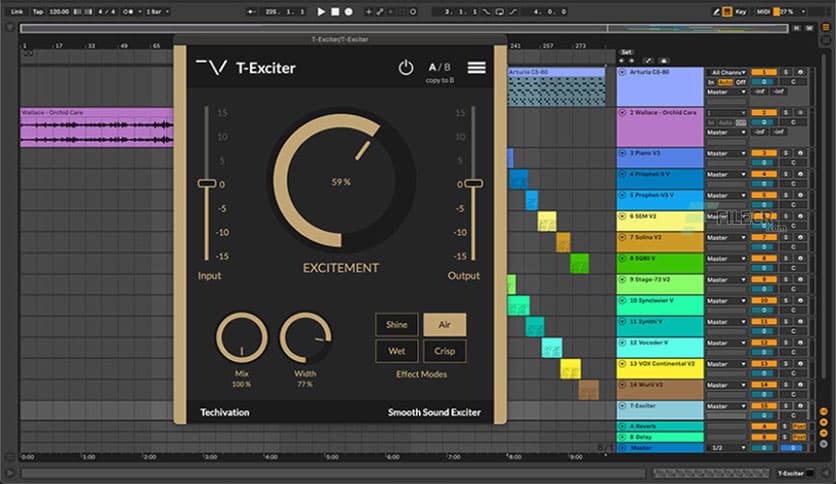The width and height of the screenshot is (836, 484).
Task: Enable the Wet effect mode
Action: (x=397, y=351)
